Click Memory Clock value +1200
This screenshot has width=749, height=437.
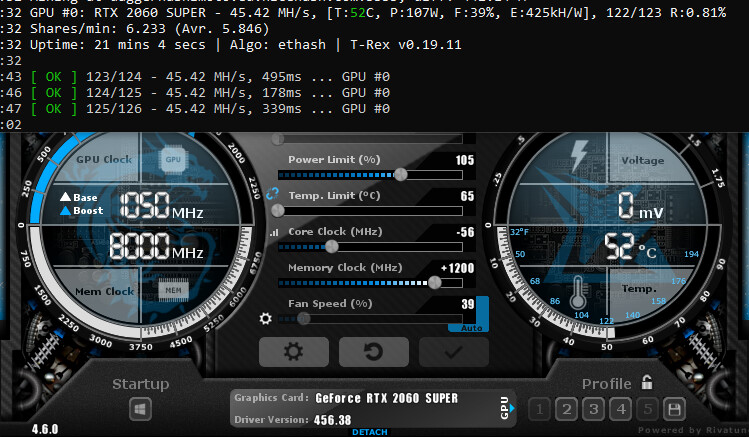(x=457, y=268)
